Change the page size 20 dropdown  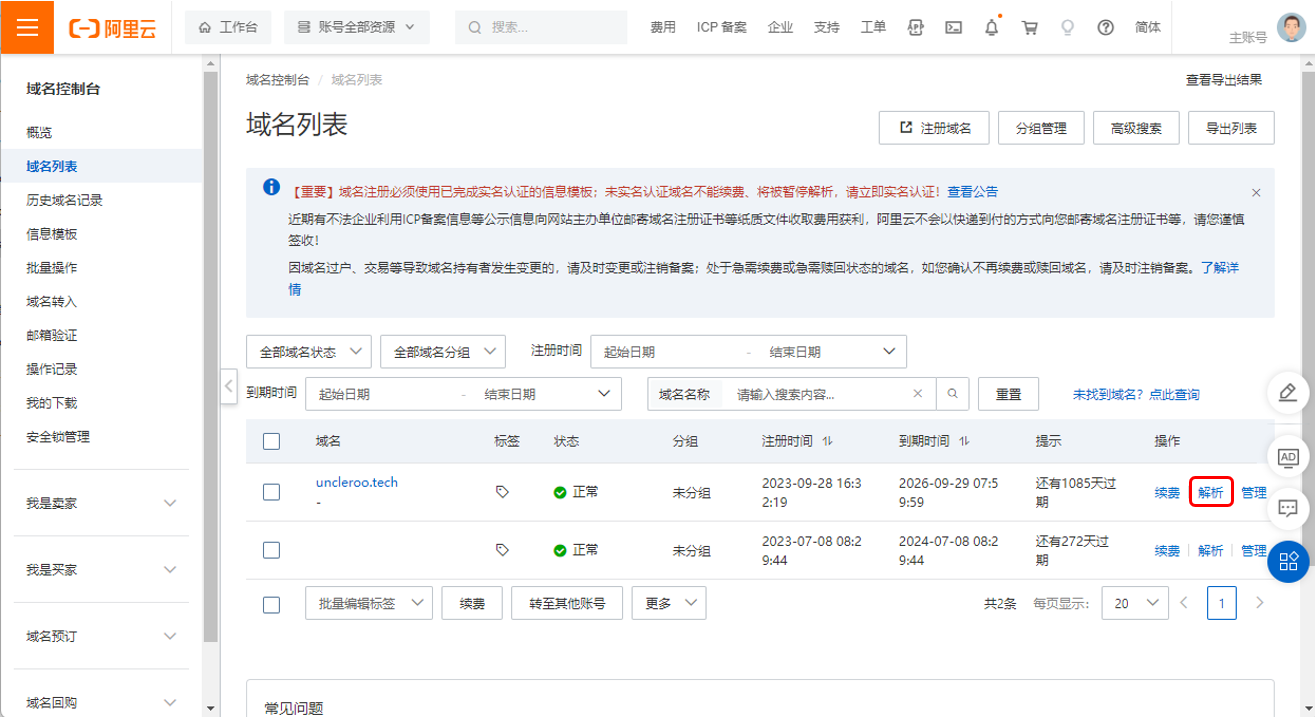click(1135, 604)
